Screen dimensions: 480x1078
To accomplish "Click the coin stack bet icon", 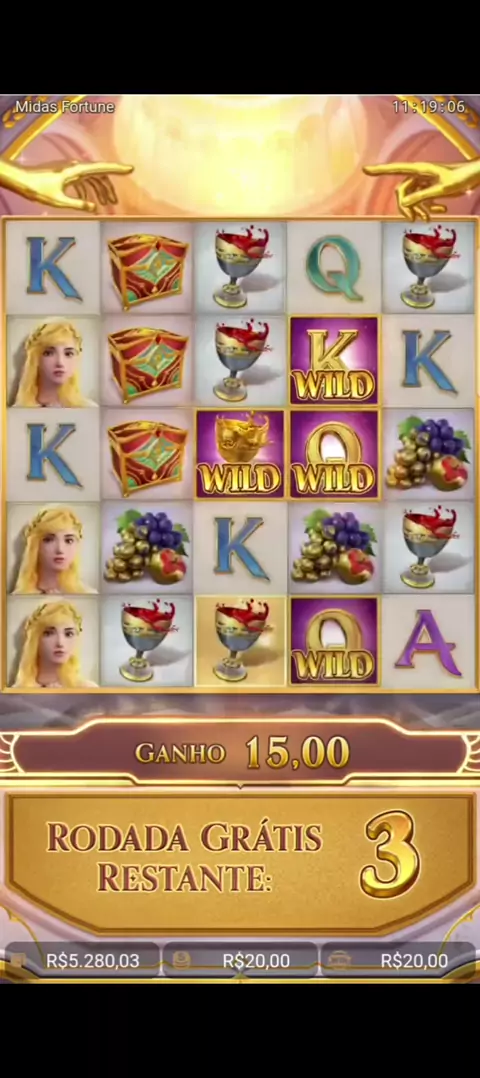I will (x=181, y=960).
